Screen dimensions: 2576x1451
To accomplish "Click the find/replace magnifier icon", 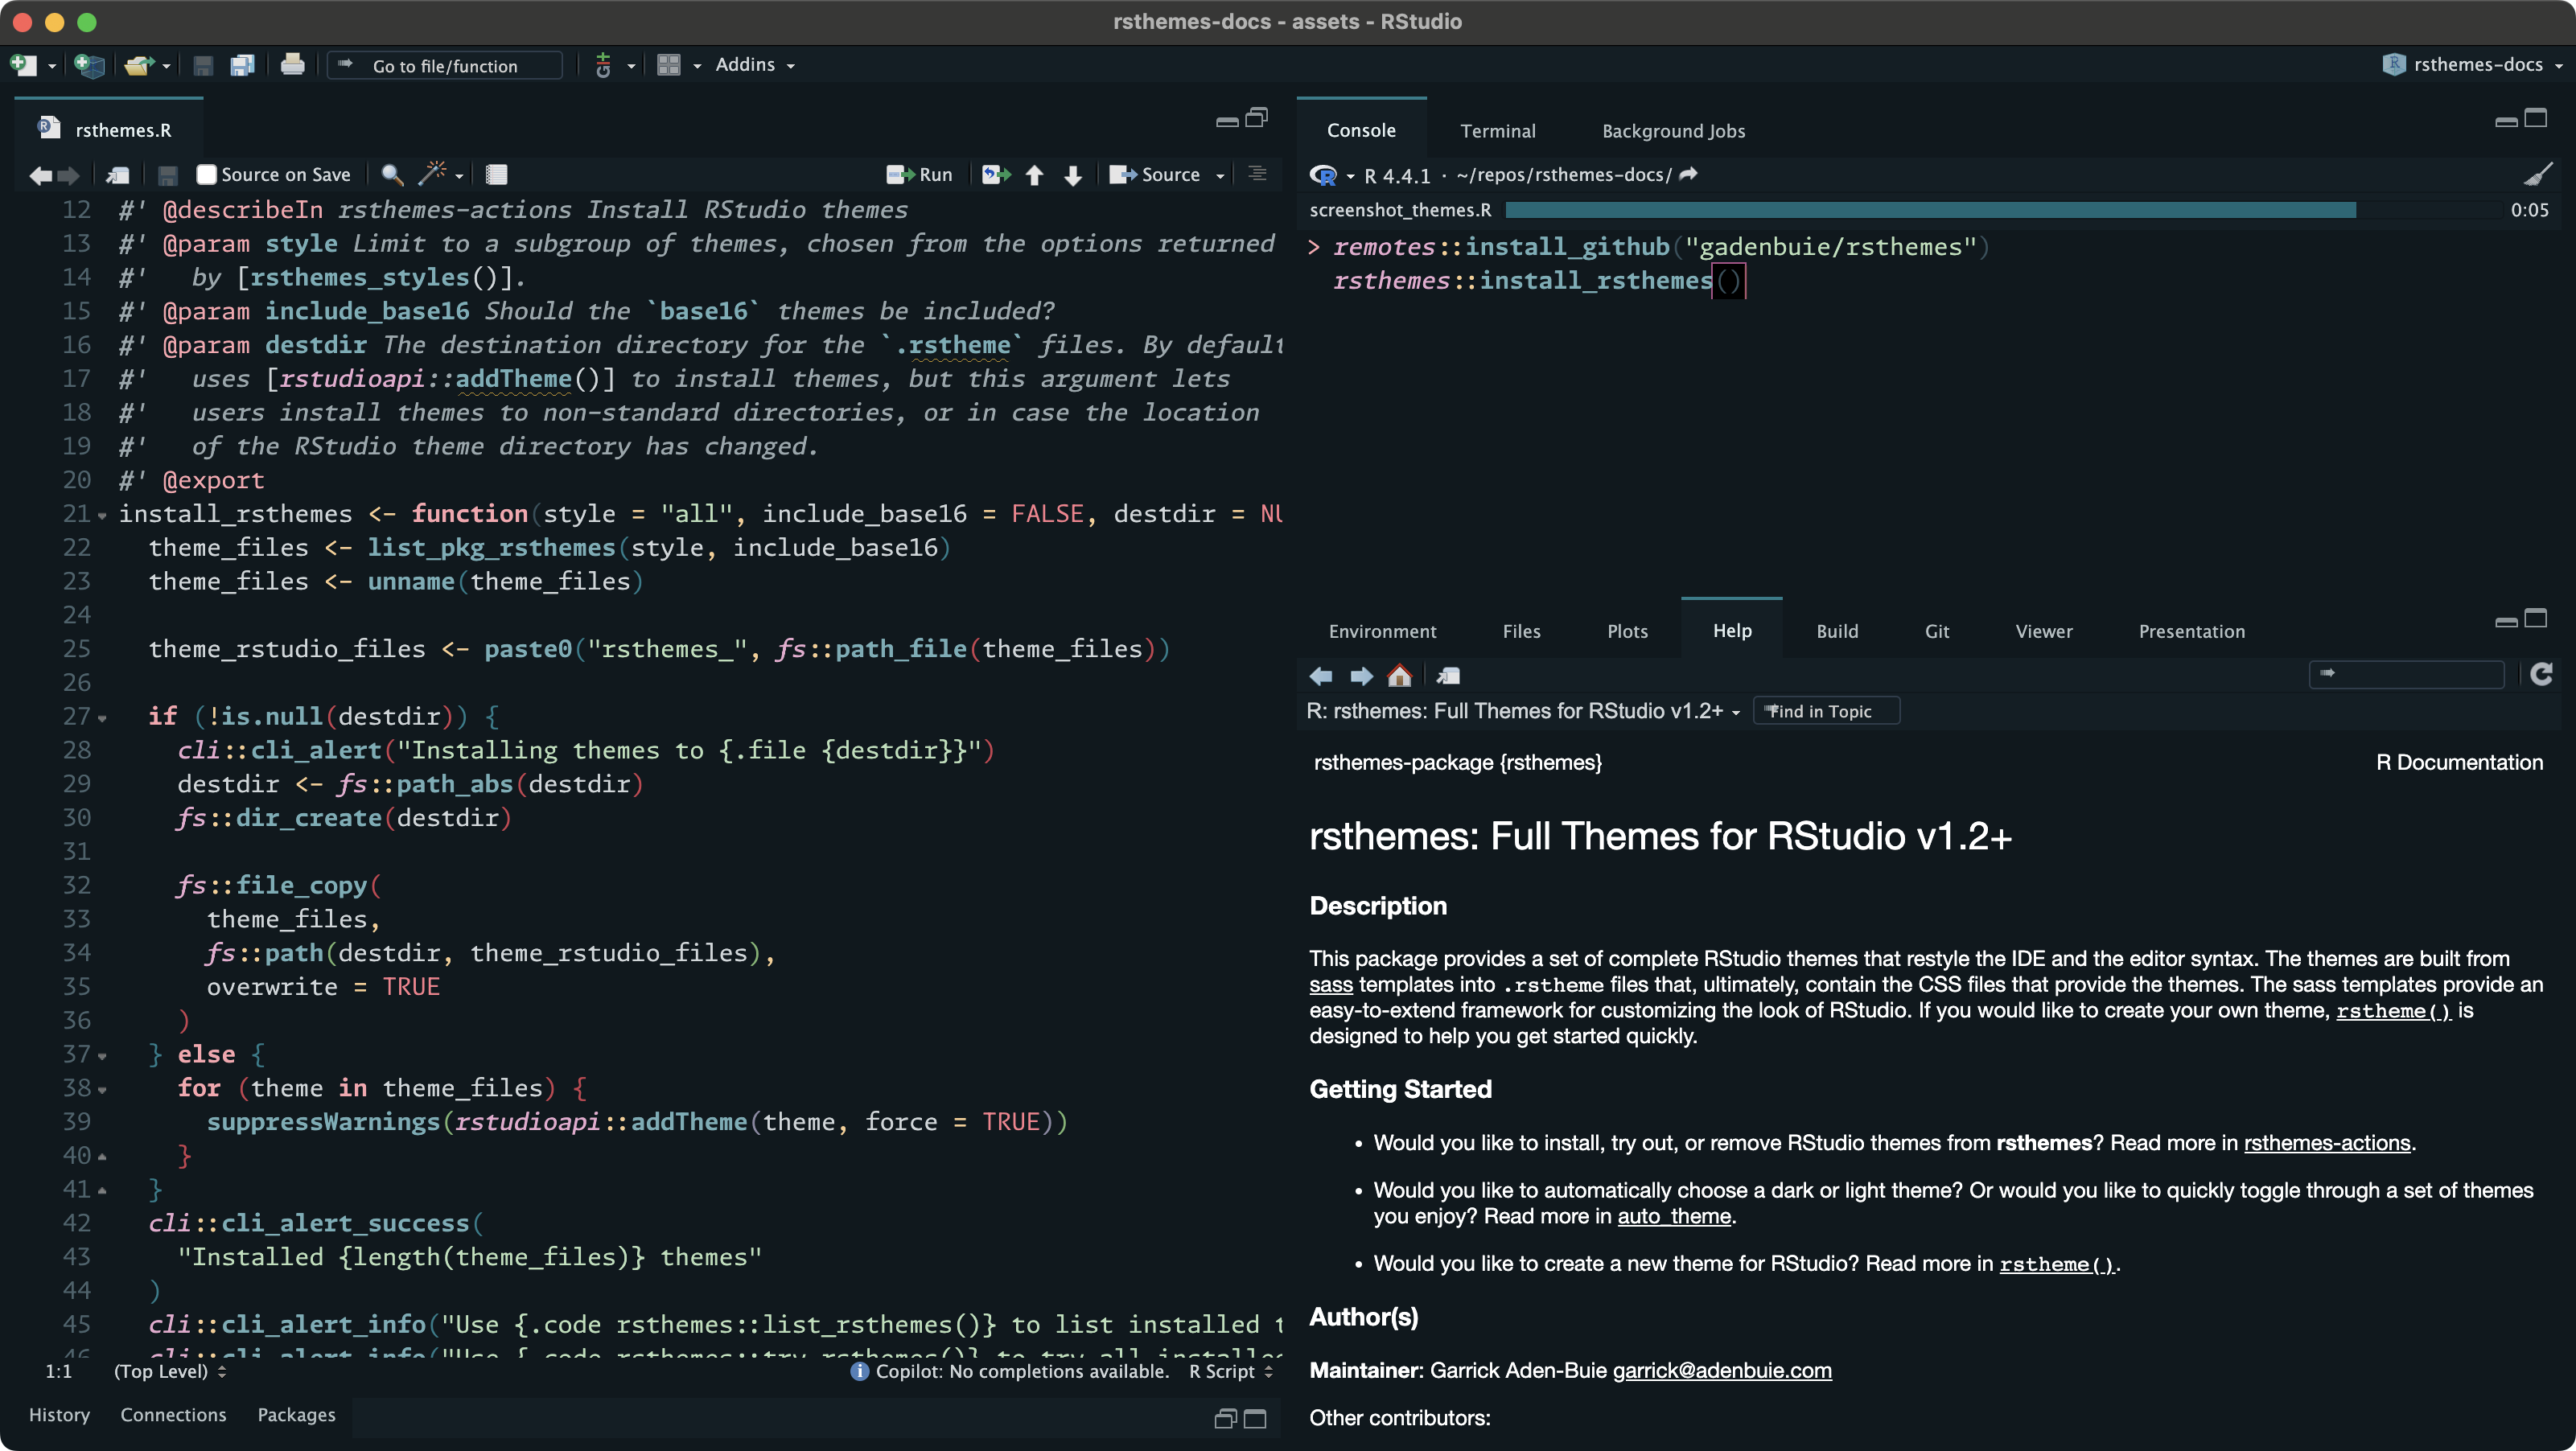I will coord(392,175).
